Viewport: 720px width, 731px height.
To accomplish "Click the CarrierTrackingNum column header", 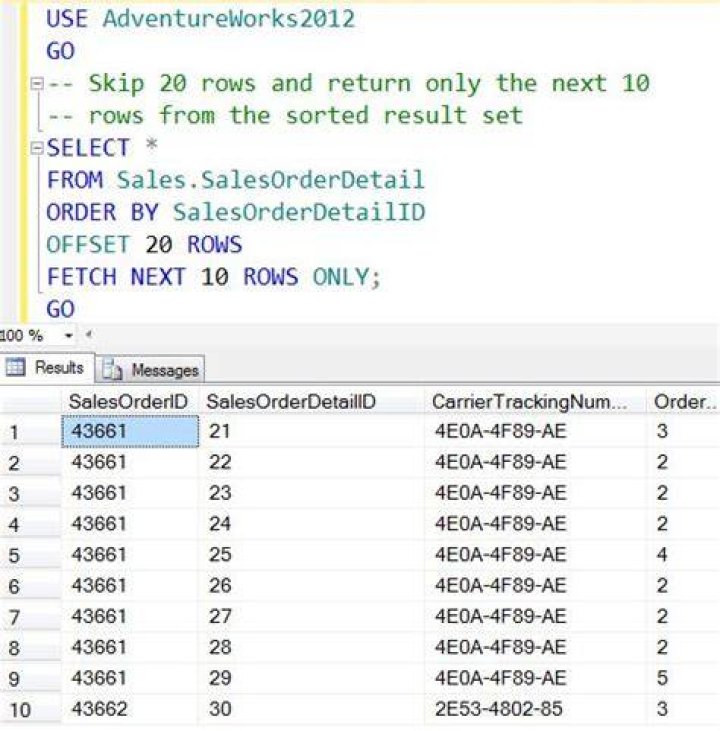I will click(535, 401).
